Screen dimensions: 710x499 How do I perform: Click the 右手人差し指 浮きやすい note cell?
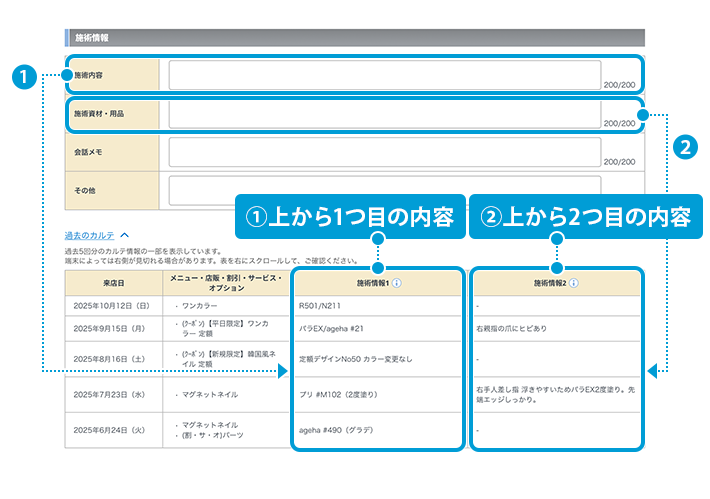(556, 394)
